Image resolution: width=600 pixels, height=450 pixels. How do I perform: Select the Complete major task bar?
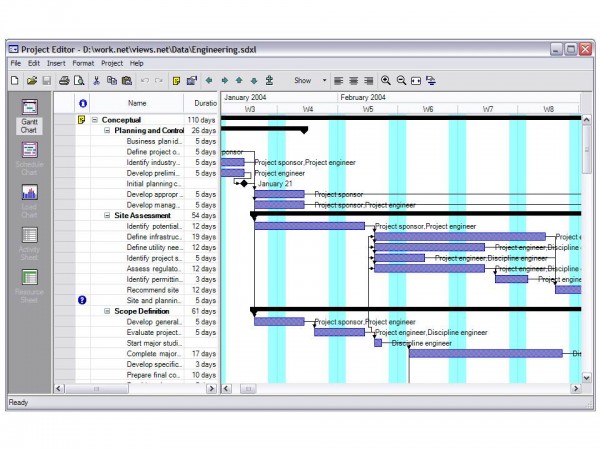486,354
